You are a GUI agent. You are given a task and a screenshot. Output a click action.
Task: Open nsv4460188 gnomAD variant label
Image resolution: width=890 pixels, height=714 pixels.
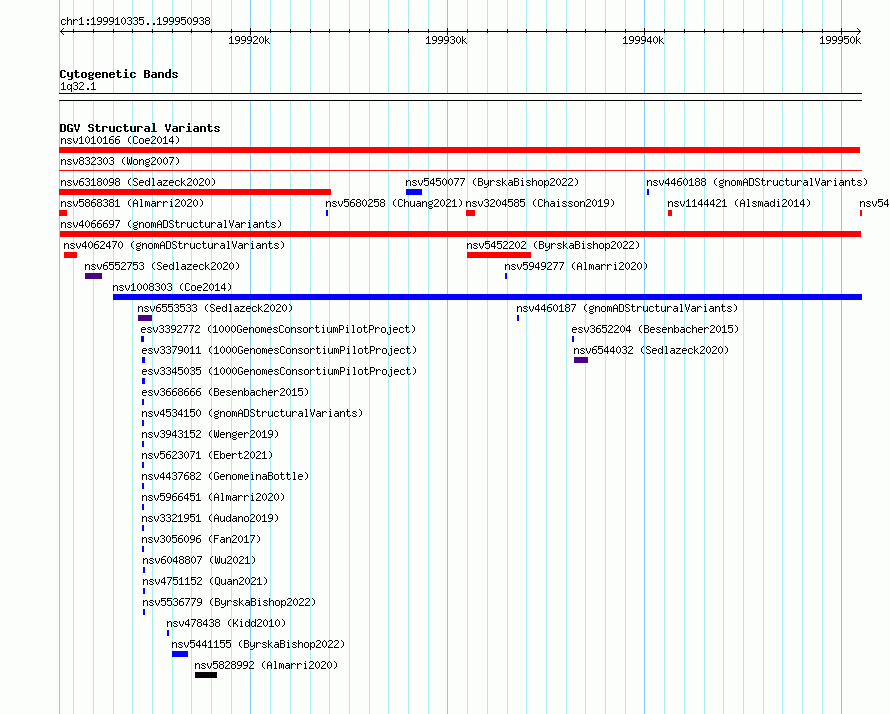757,182
